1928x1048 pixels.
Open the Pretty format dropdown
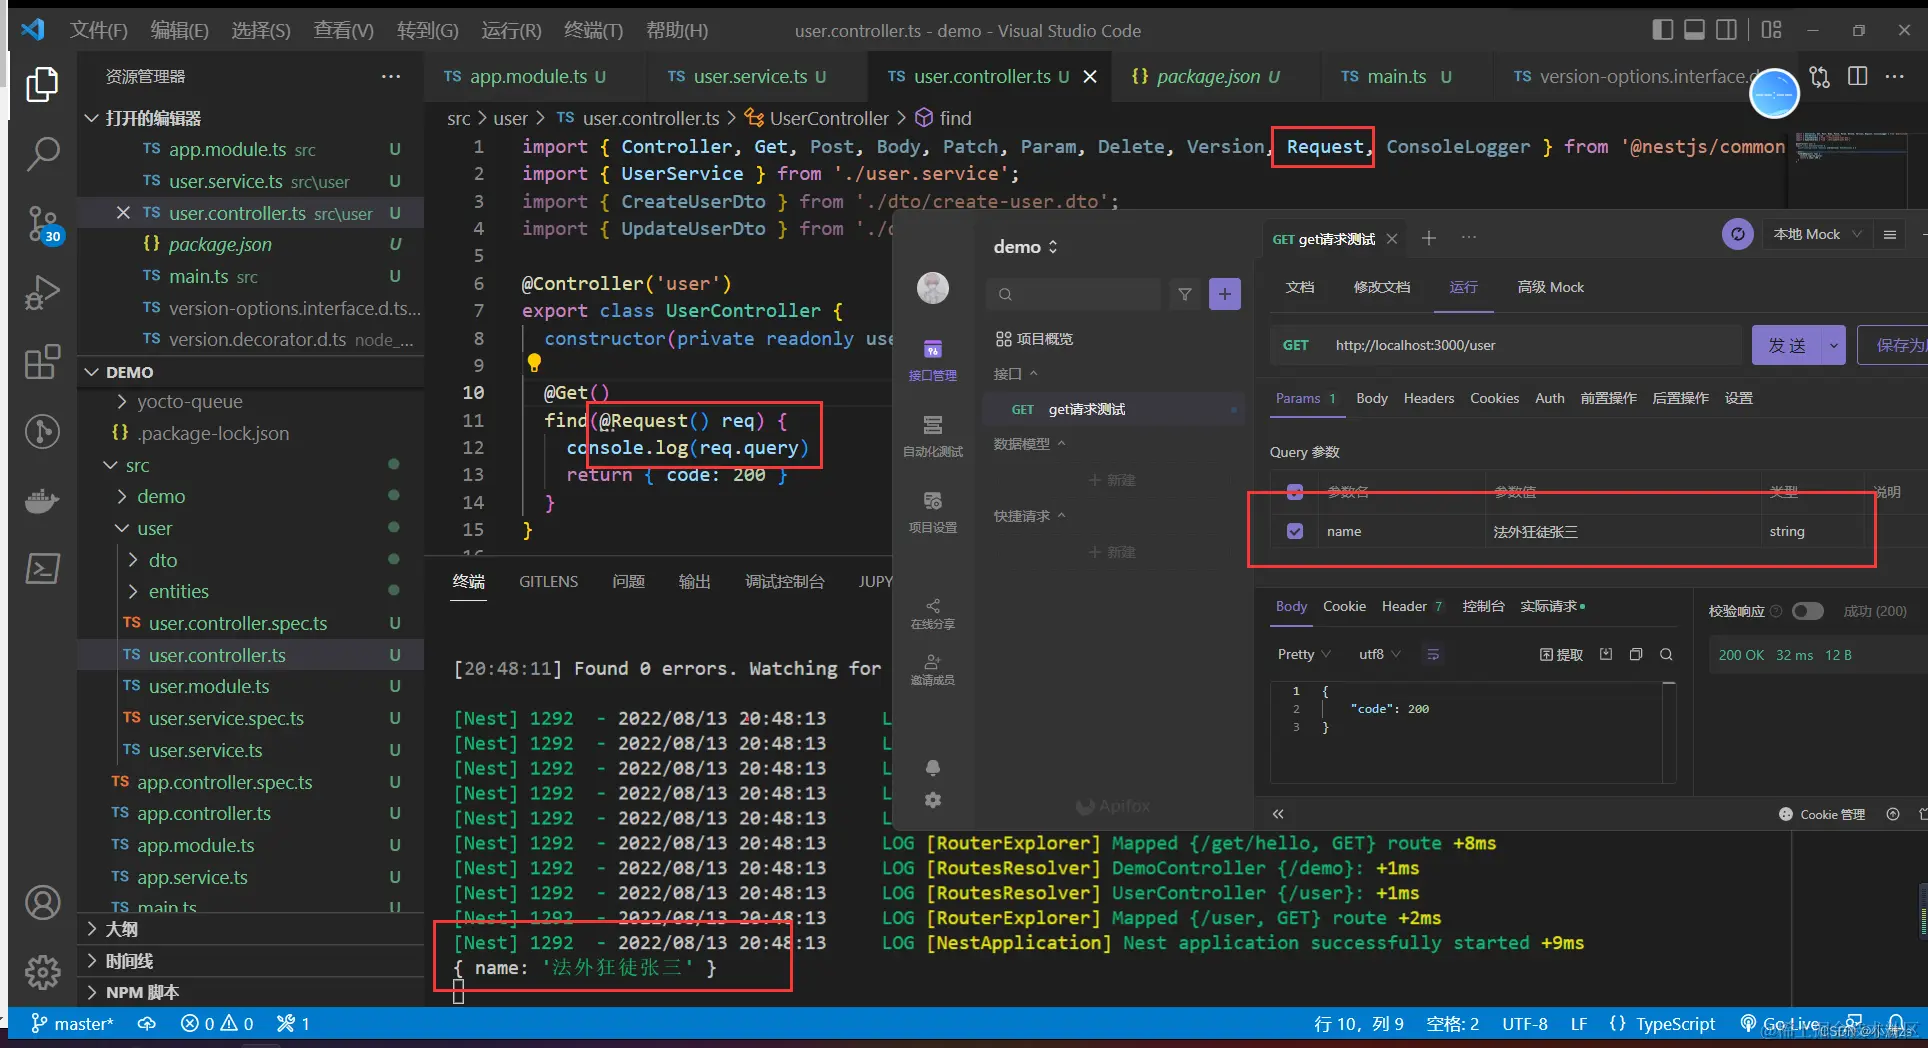(x=1304, y=654)
